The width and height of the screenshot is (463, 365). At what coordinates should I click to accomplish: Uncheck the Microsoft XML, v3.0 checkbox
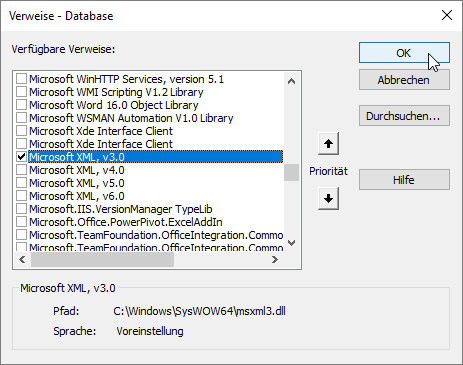click(x=22, y=157)
